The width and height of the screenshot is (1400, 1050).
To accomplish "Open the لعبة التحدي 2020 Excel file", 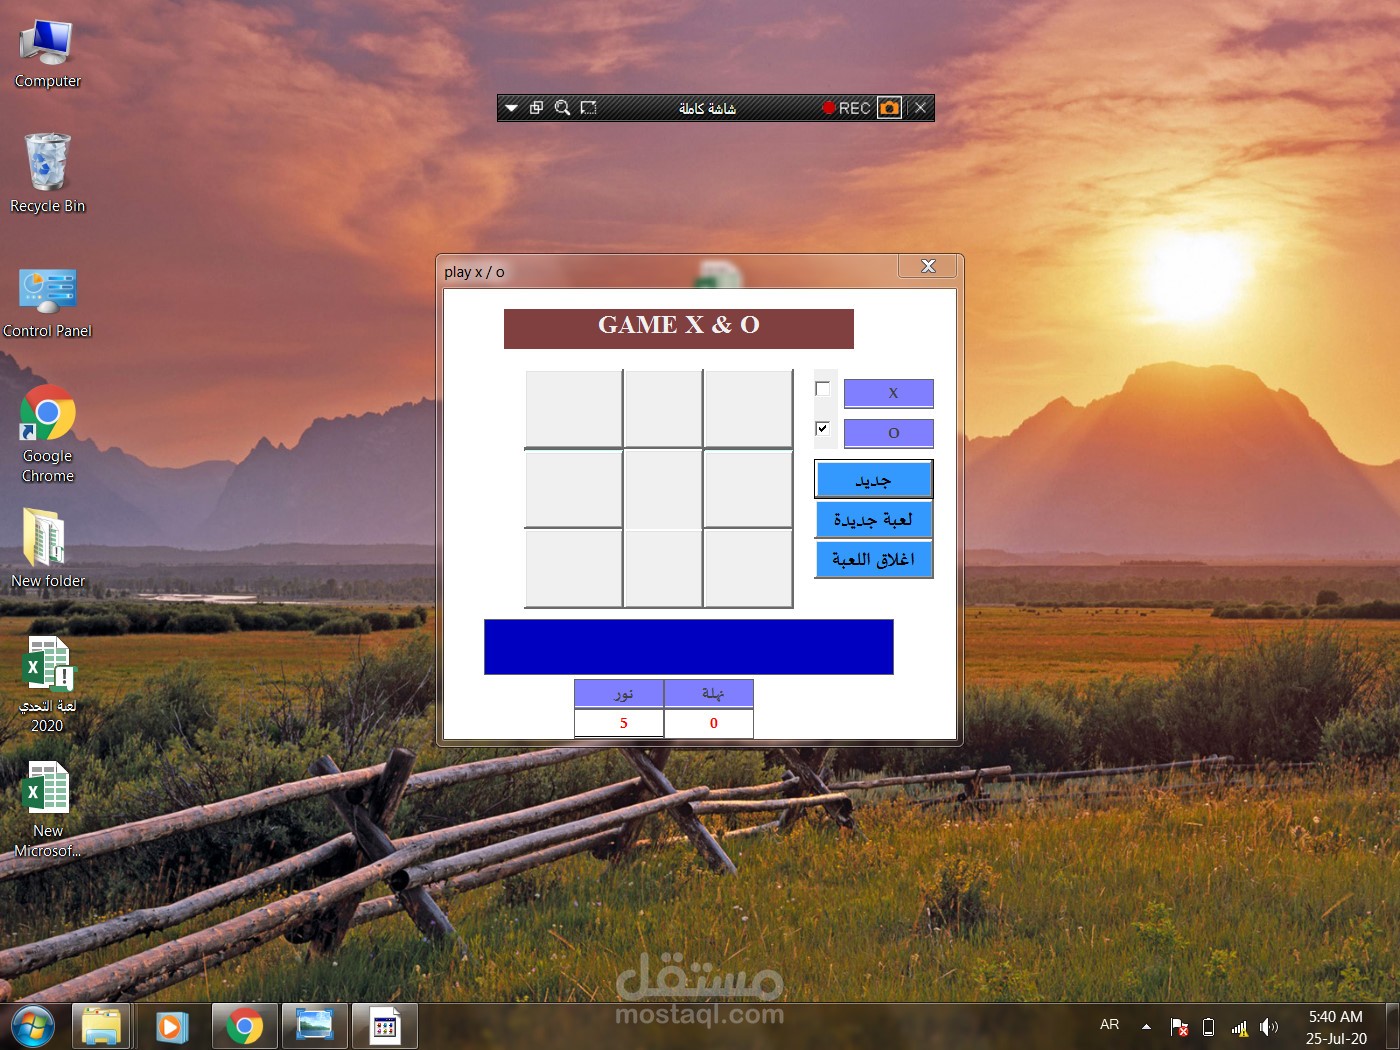I will pyautogui.click(x=47, y=685).
